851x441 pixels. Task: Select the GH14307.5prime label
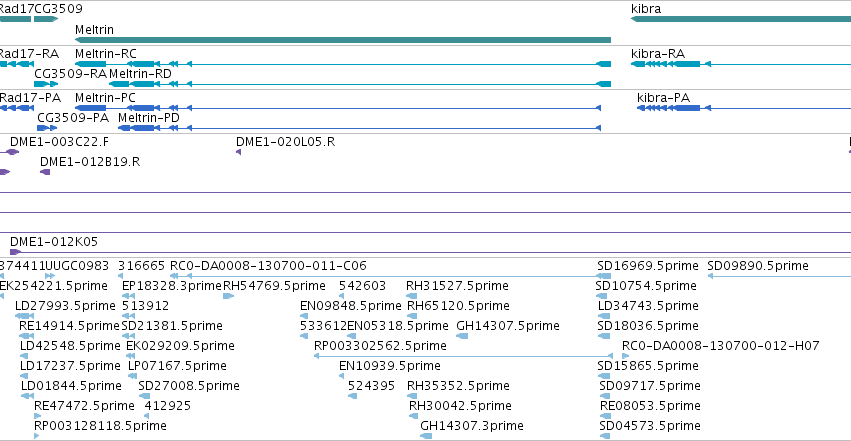(508, 325)
